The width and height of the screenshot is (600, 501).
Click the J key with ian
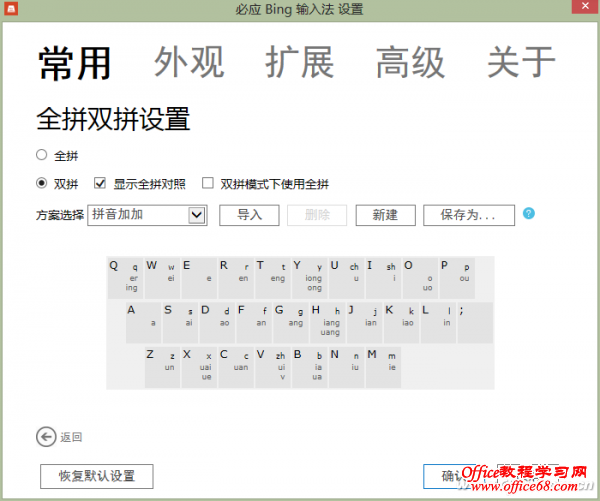pyautogui.click(x=365, y=323)
